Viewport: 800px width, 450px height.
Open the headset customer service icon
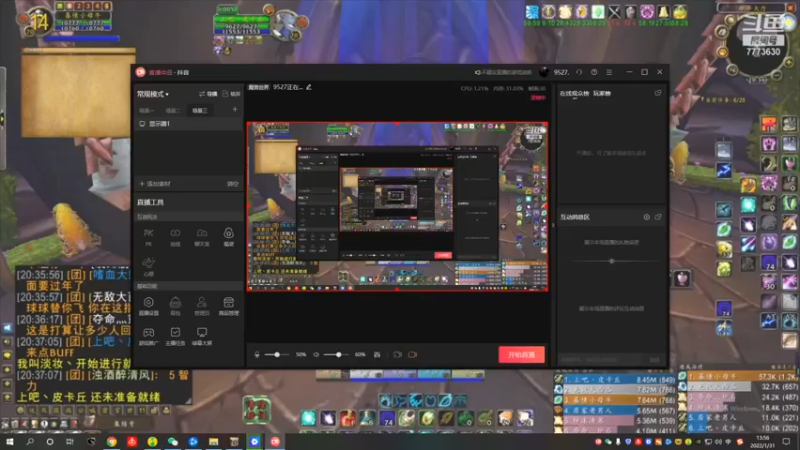[x=579, y=72]
